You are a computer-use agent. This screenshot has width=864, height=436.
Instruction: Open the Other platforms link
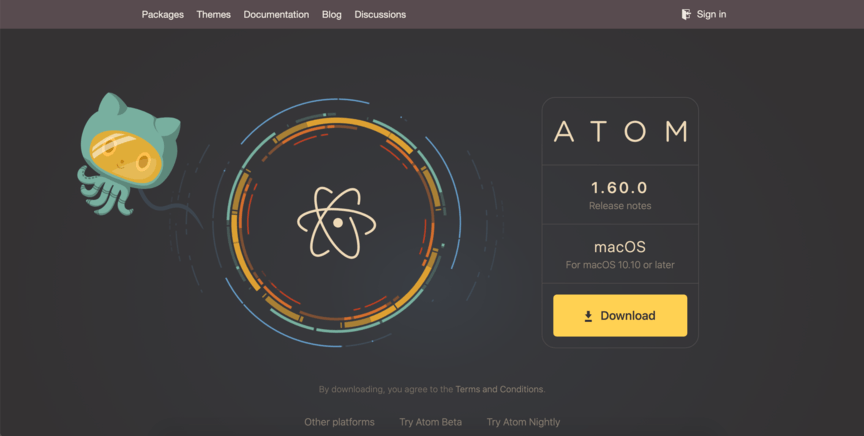(x=339, y=422)
